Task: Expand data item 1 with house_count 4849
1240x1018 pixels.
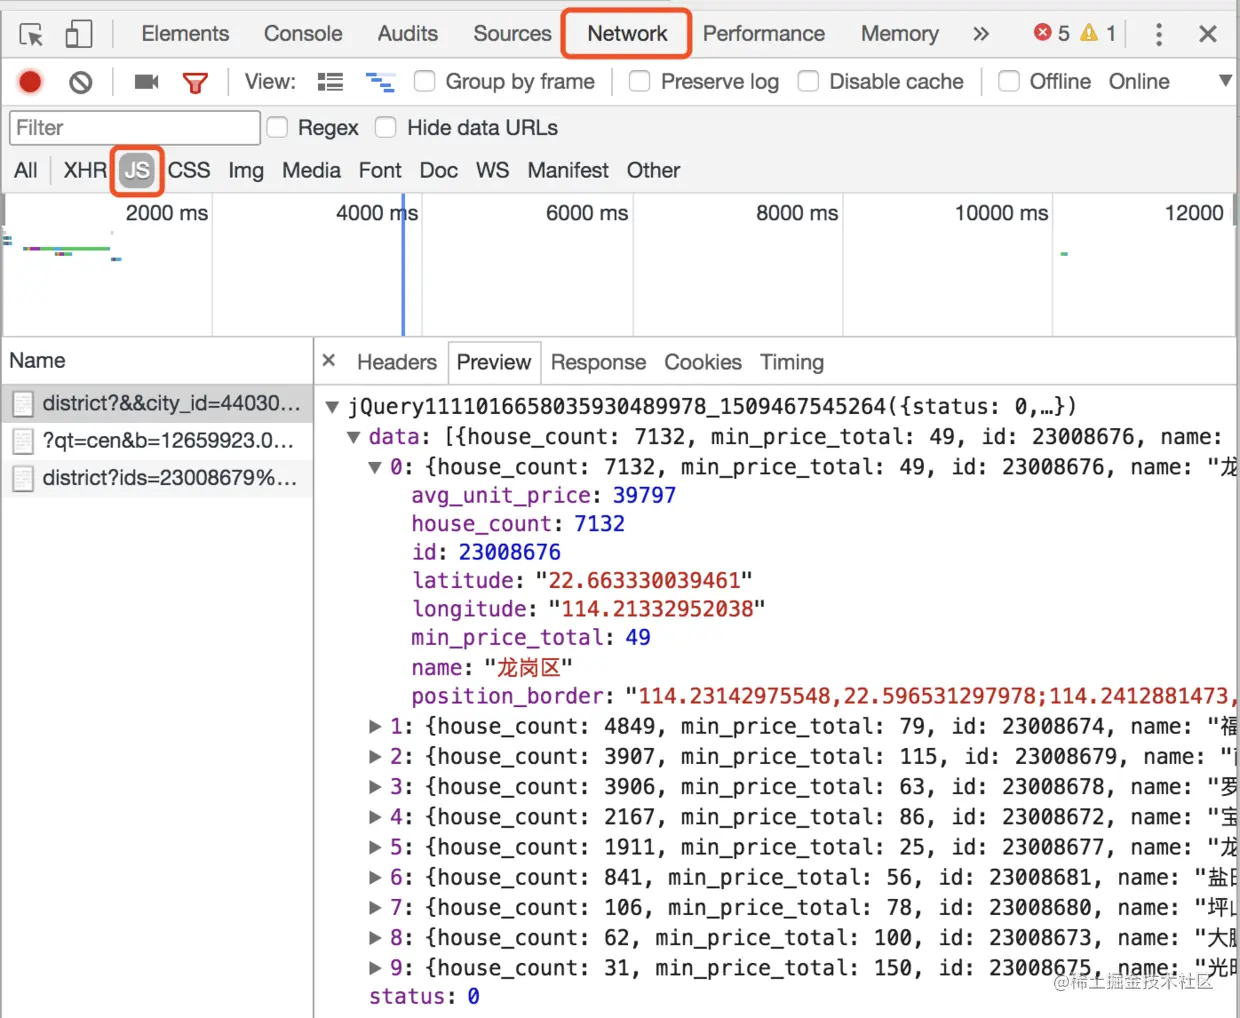Action: click(375, 727)
